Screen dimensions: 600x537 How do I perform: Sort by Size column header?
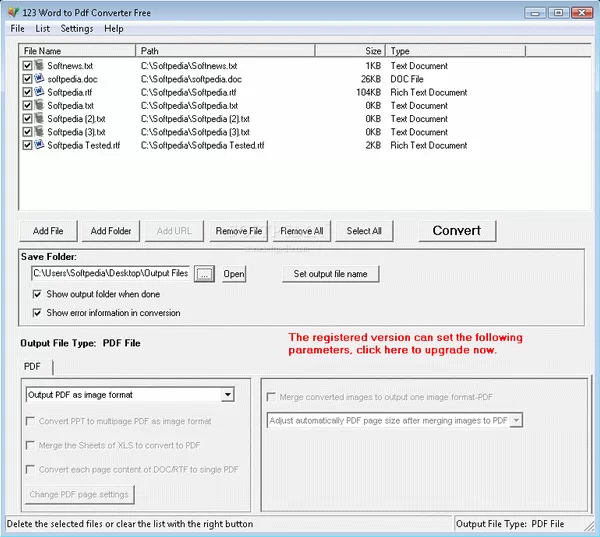350,51
